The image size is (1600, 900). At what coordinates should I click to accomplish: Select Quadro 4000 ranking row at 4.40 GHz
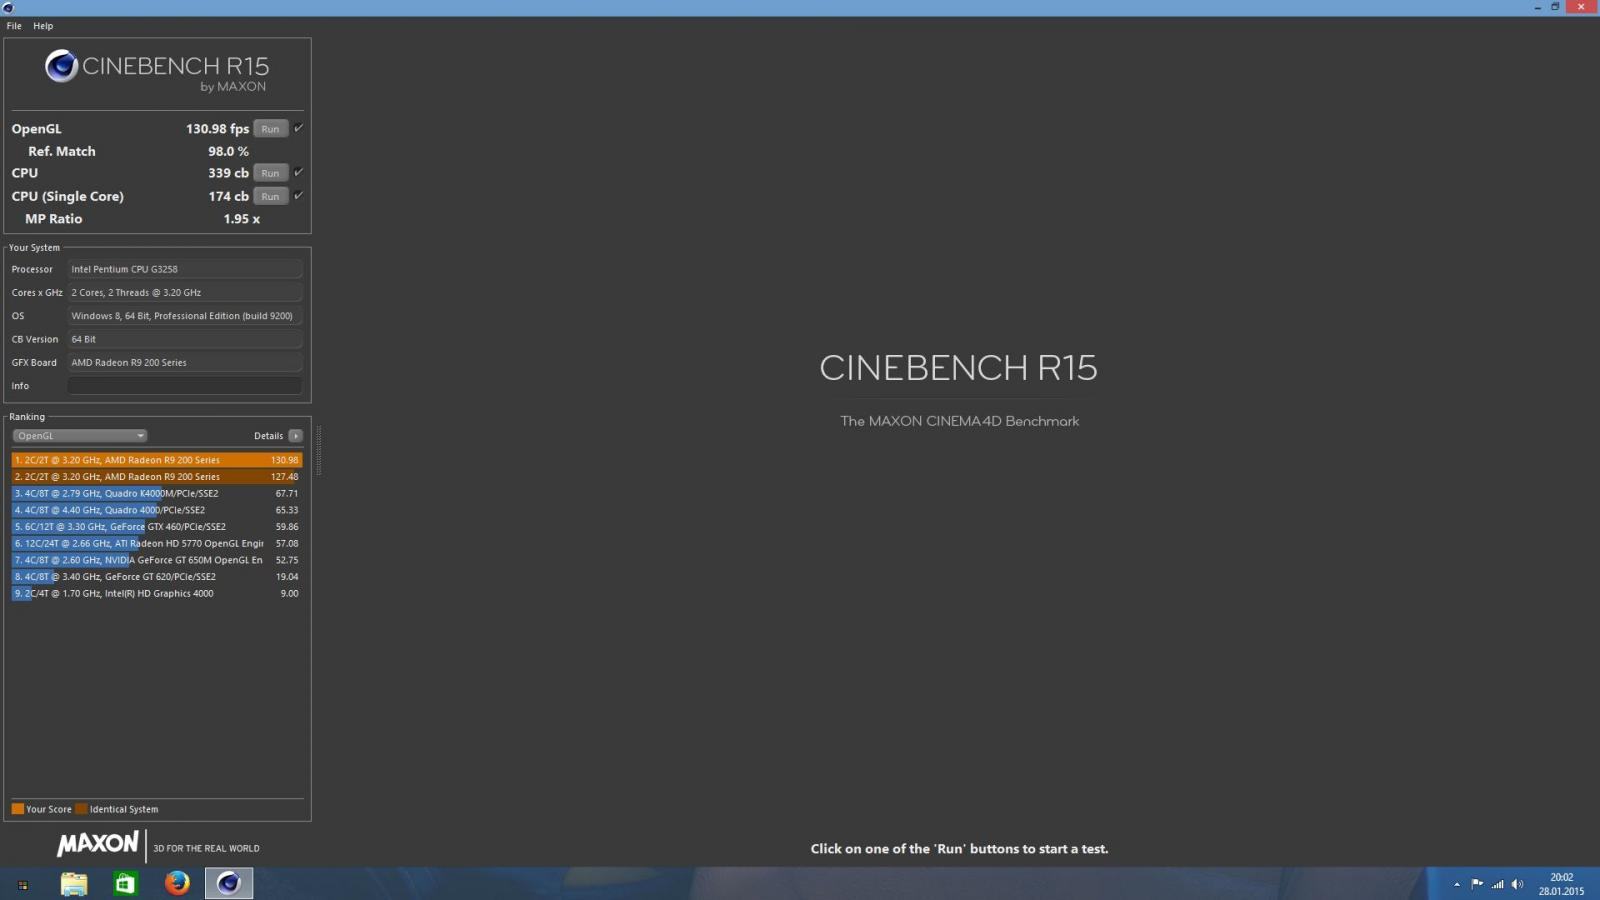[x=157, y=510]
